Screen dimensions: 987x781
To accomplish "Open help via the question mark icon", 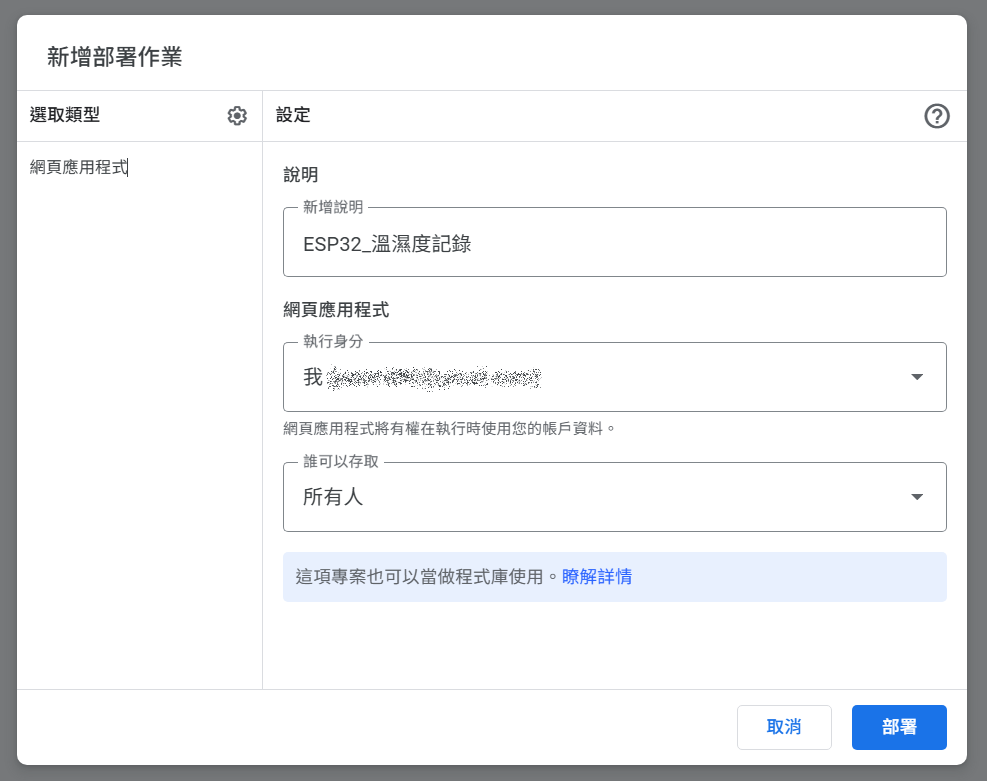I will (x=937, y=116).
